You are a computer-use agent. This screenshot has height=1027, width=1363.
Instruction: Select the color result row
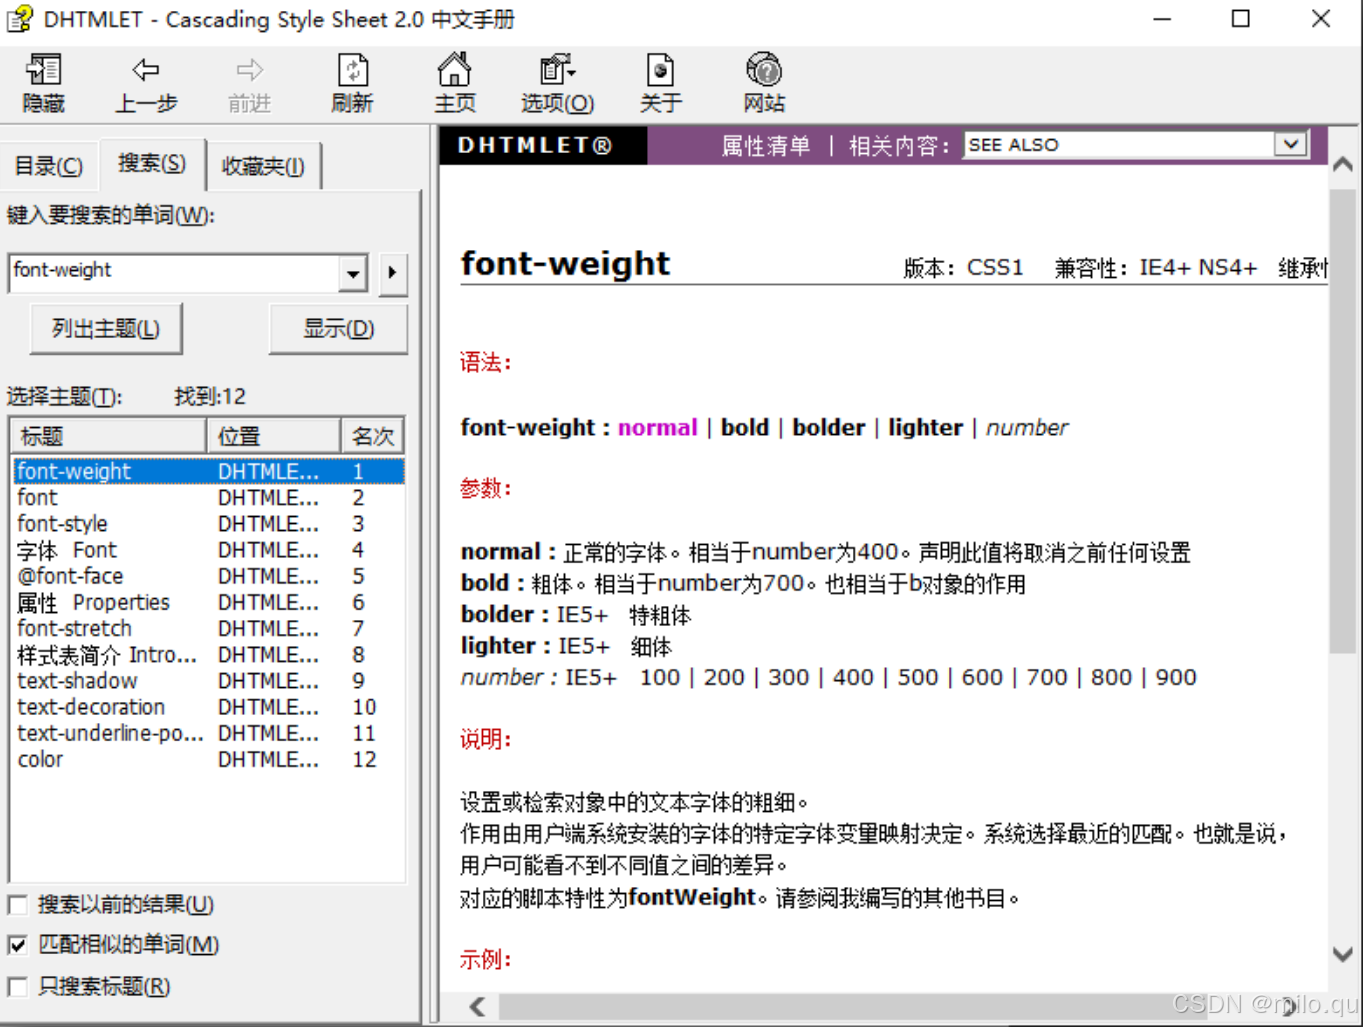[209, 759]
